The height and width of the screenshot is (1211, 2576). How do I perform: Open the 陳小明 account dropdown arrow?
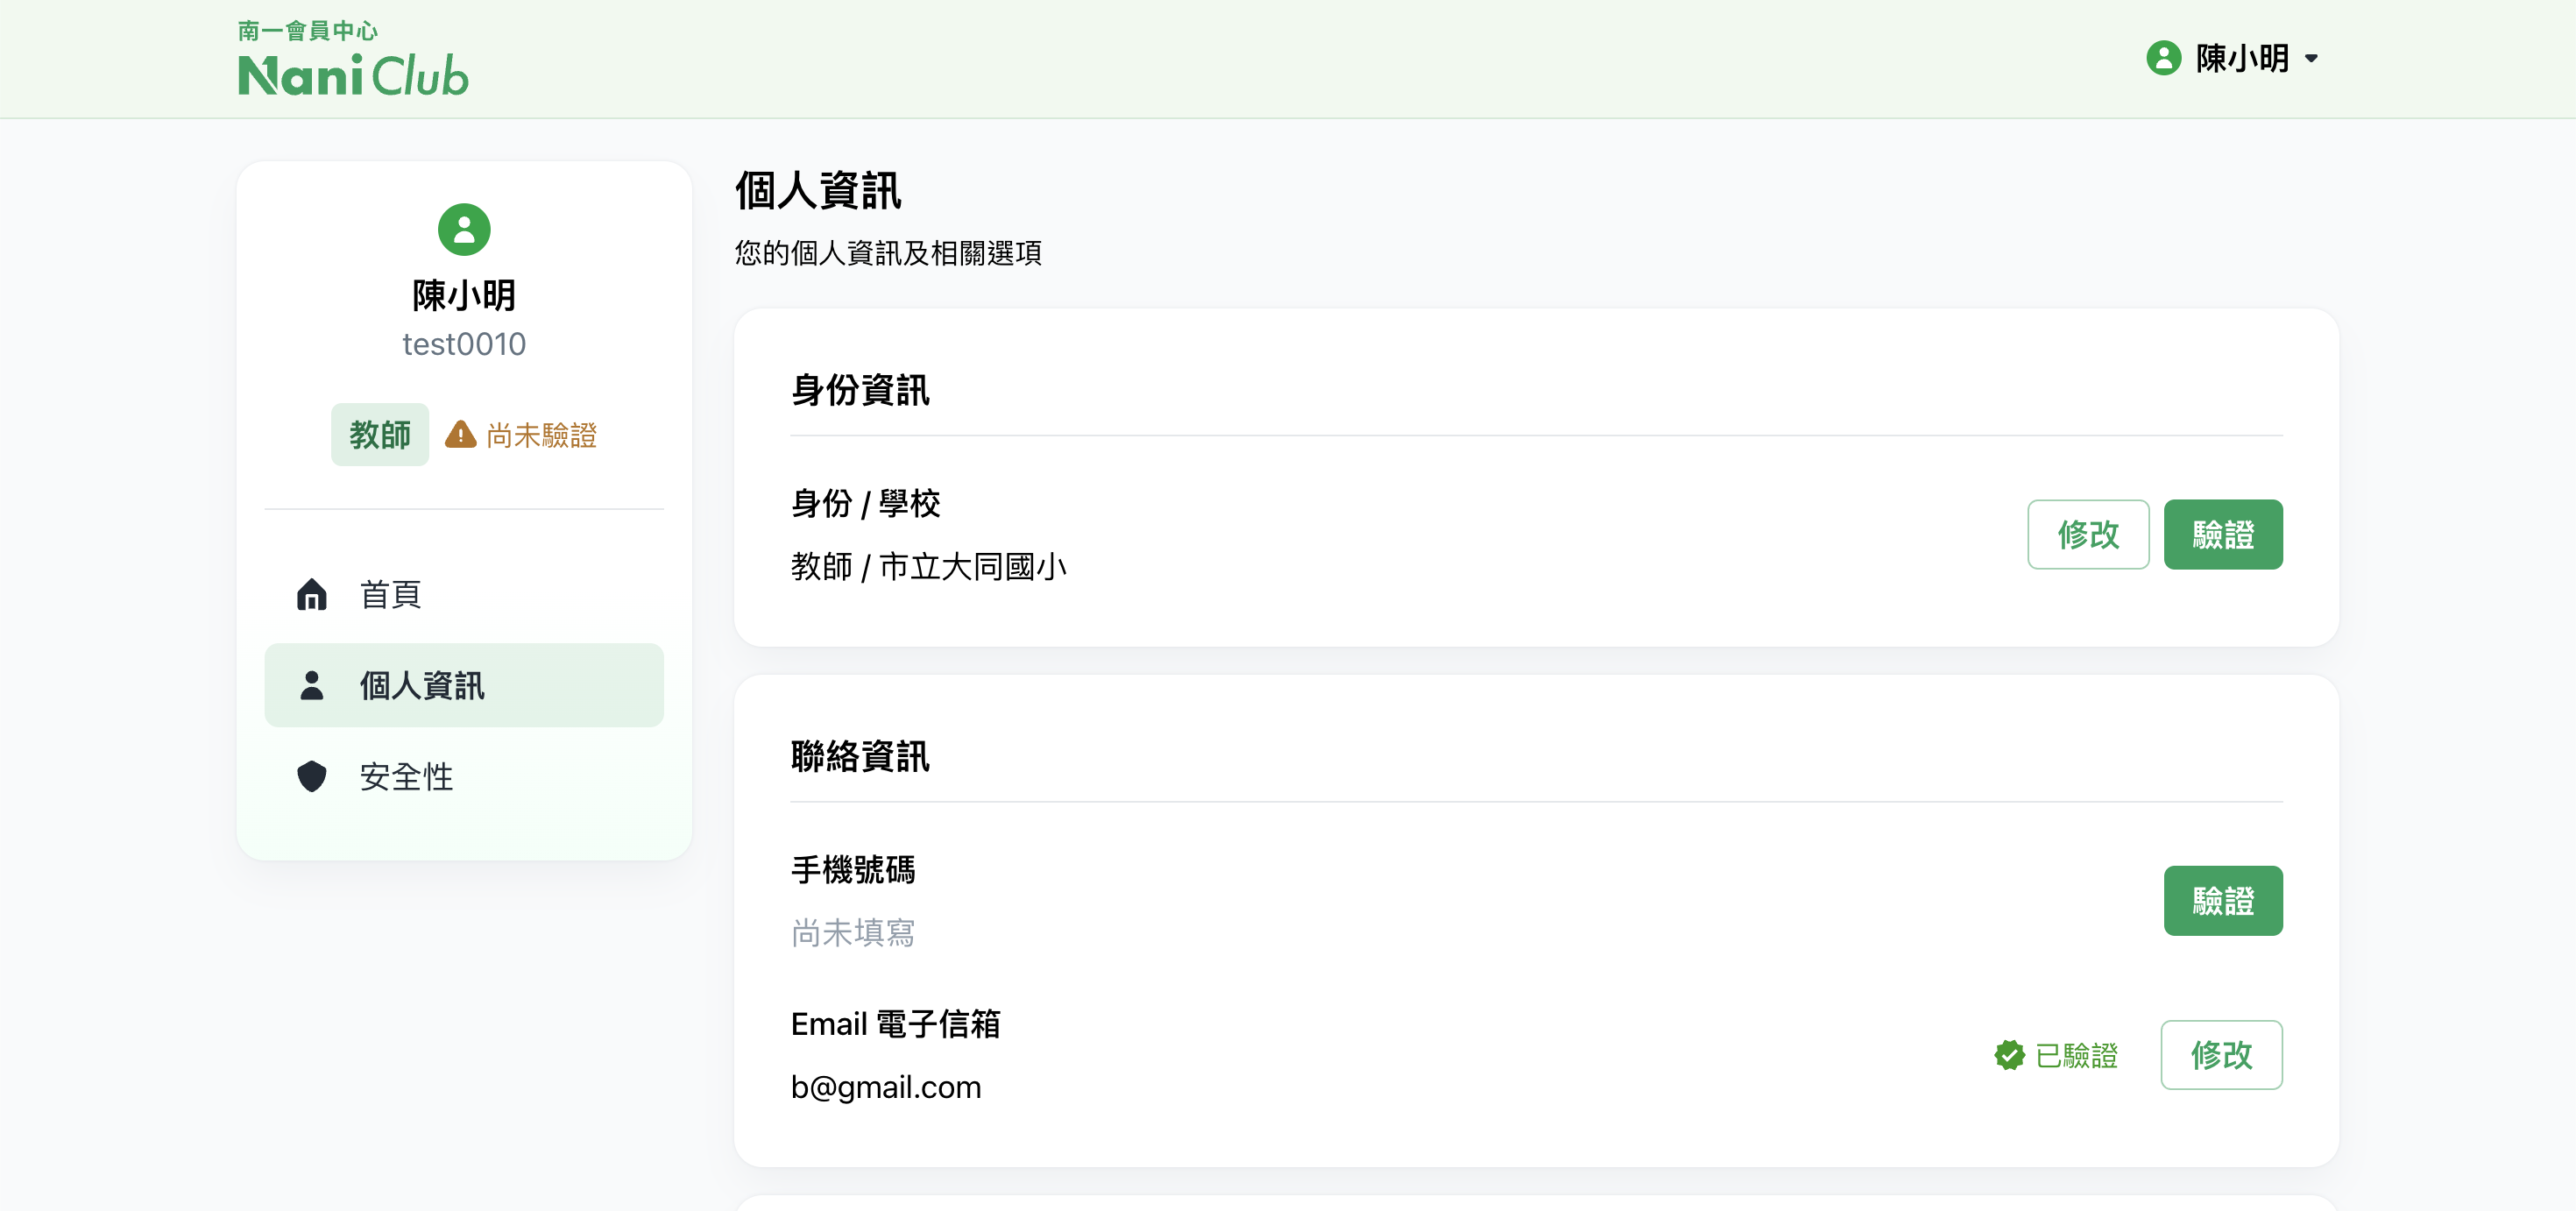point(2311,59)
